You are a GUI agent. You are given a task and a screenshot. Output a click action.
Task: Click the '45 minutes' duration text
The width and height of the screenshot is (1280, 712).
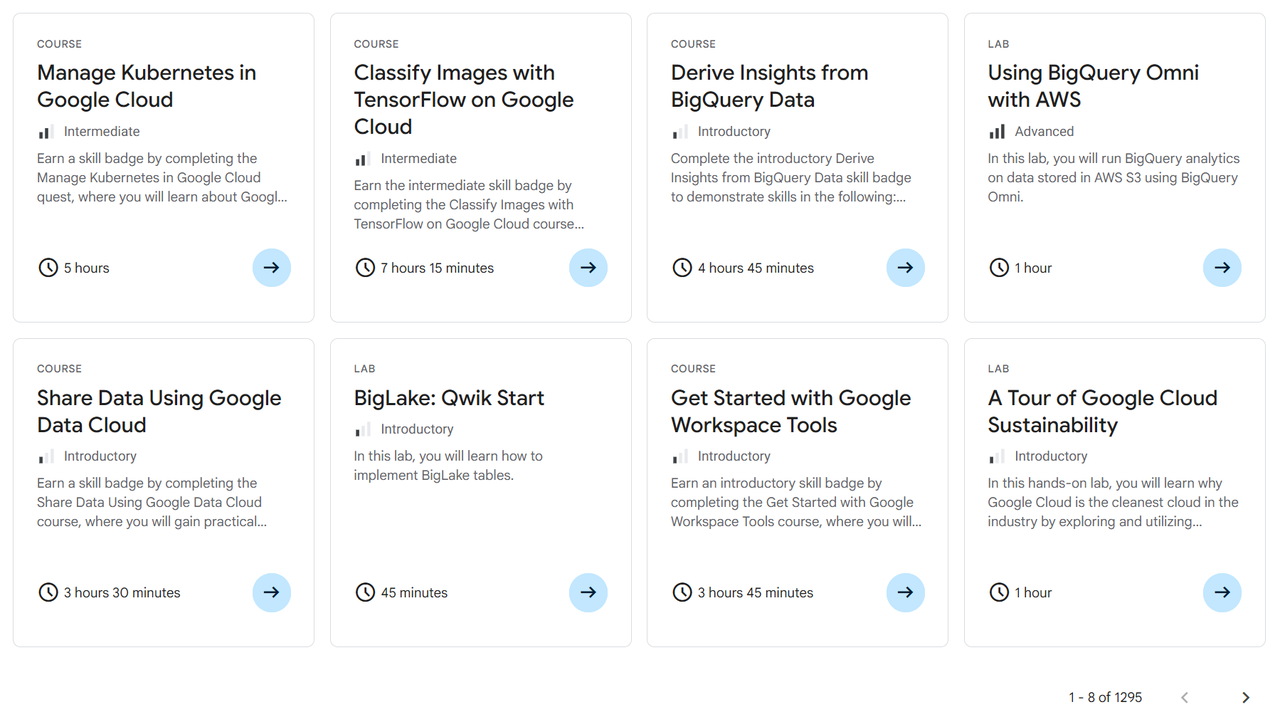click(x=414, y=593)
